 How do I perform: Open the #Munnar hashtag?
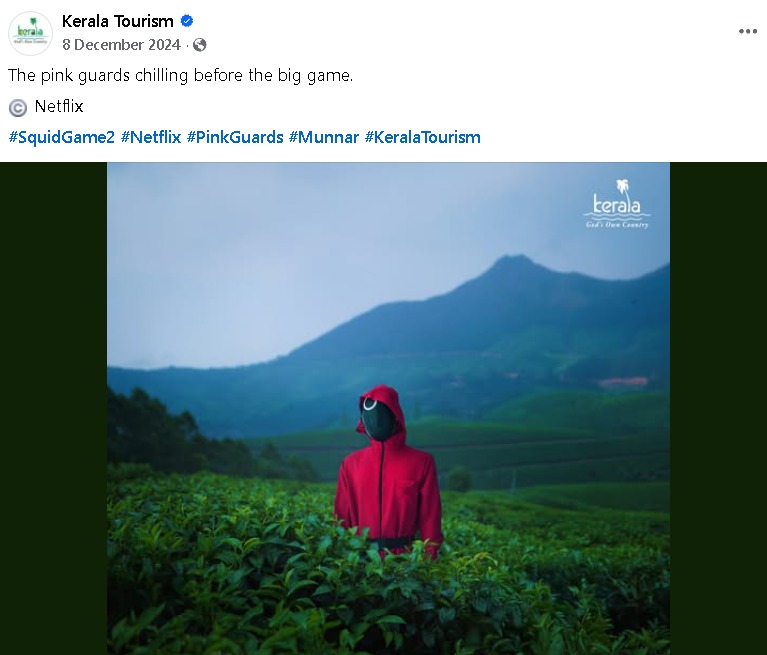point(324,137)
